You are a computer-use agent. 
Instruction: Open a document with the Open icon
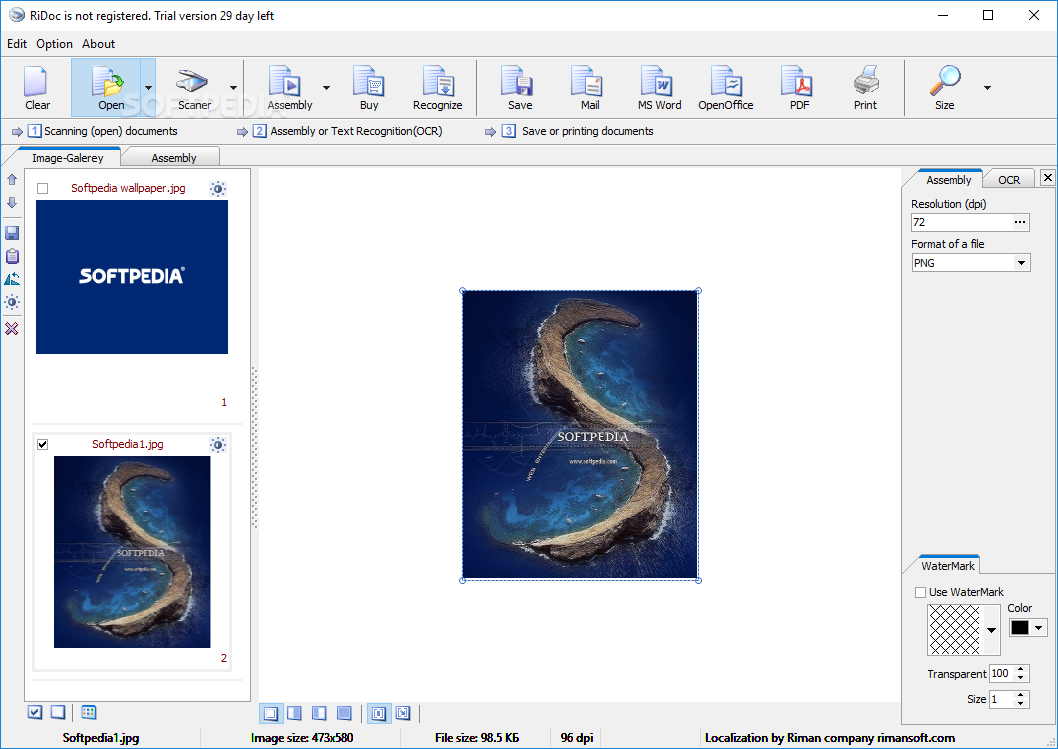(108, 88)
